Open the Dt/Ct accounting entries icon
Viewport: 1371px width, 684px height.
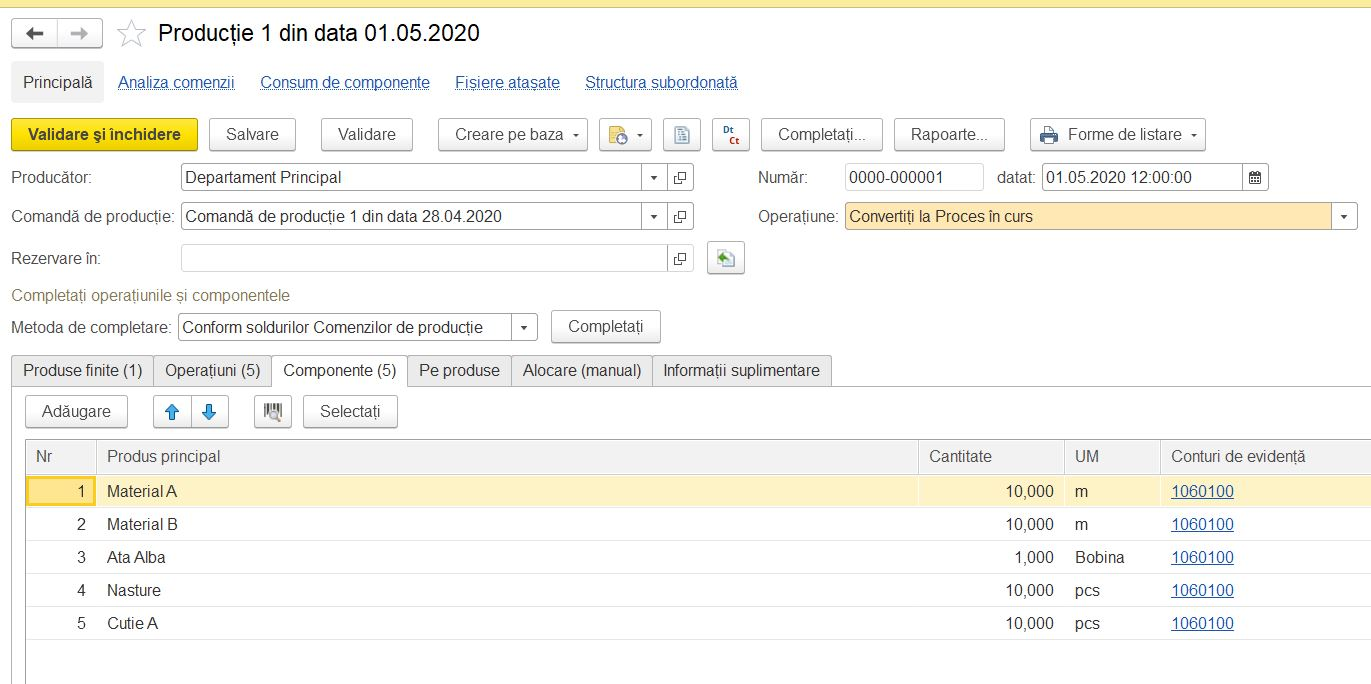click(x=731, y=134)
